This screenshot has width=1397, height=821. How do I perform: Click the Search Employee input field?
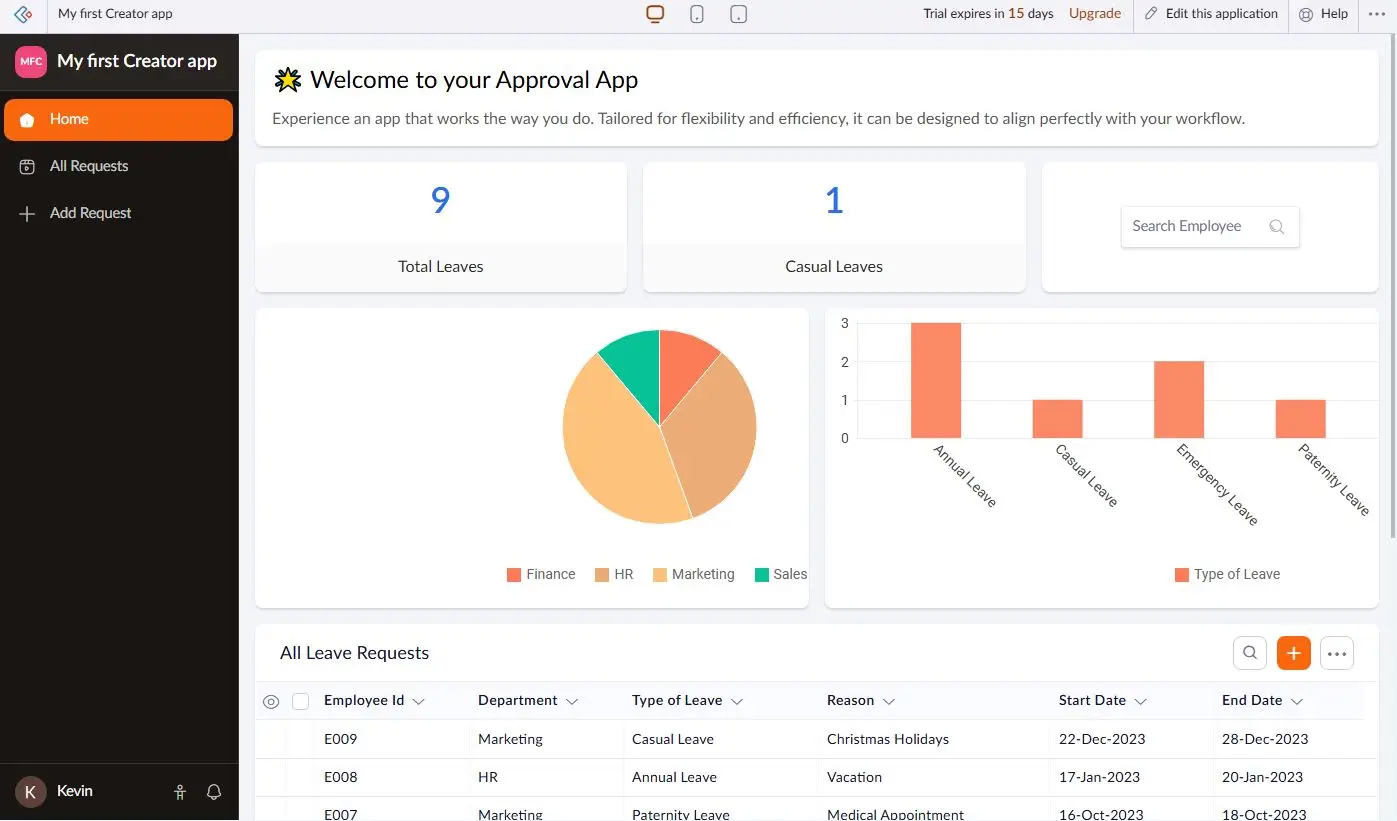[1196, 226]
